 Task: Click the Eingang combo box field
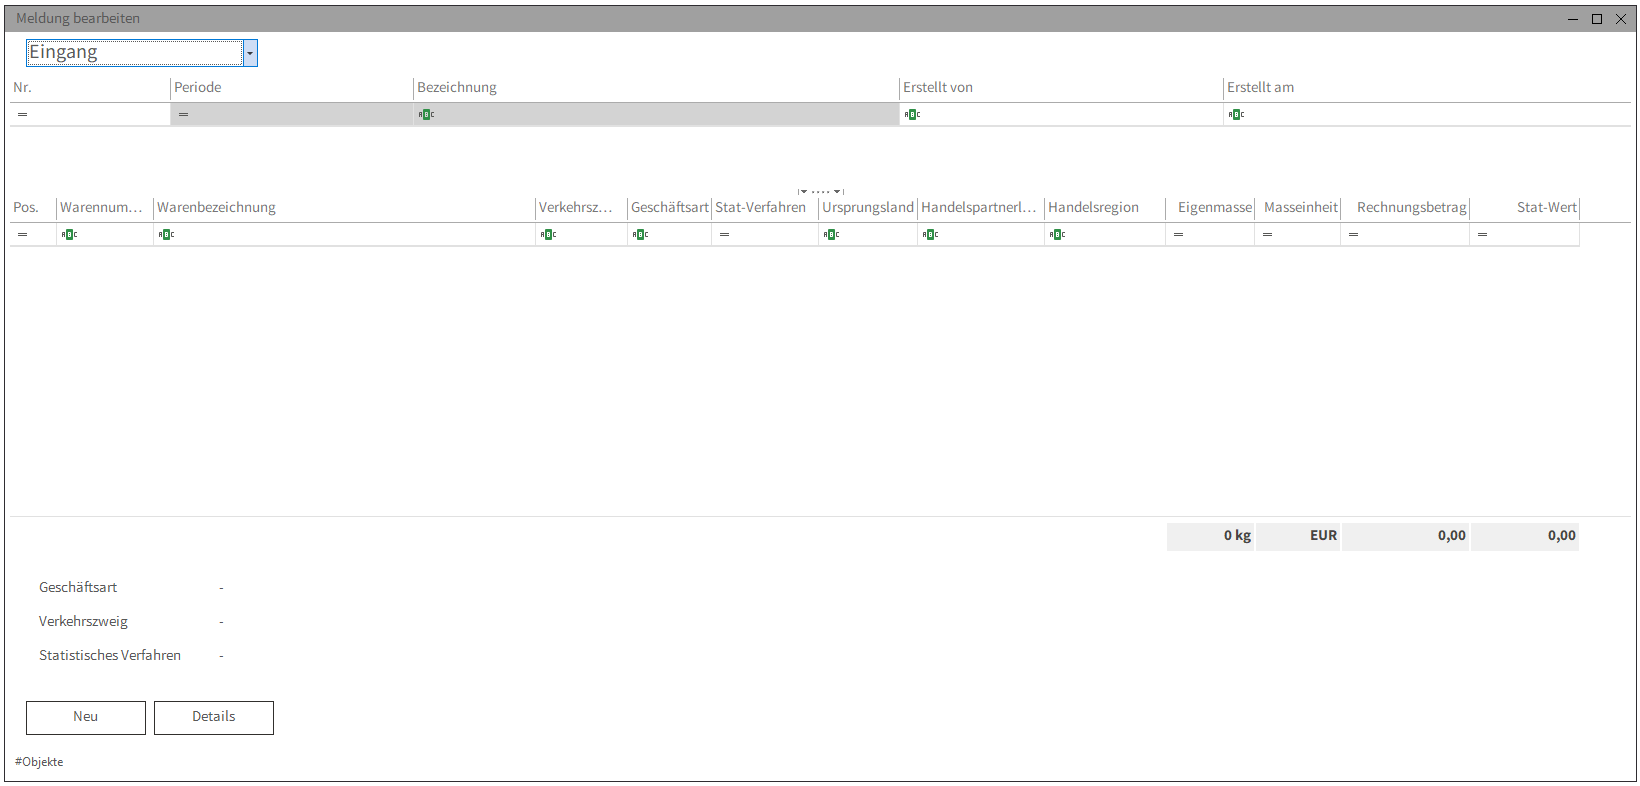point(135,53)
